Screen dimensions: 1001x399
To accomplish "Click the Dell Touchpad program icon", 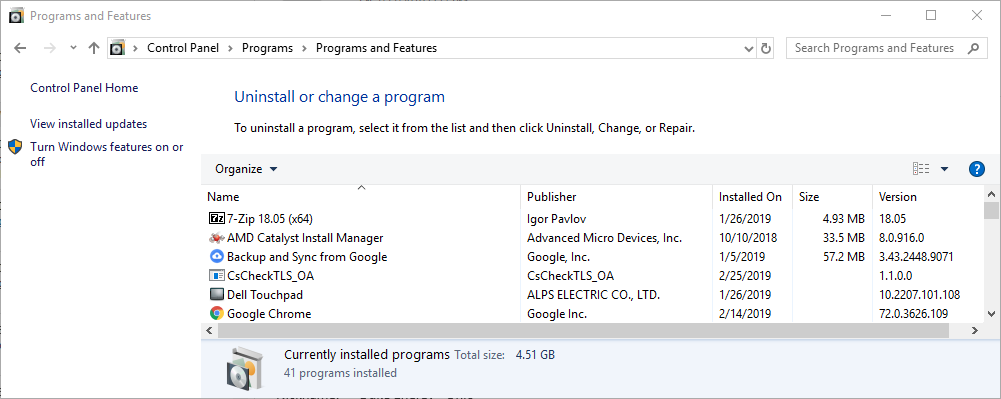I will point(217,295).
